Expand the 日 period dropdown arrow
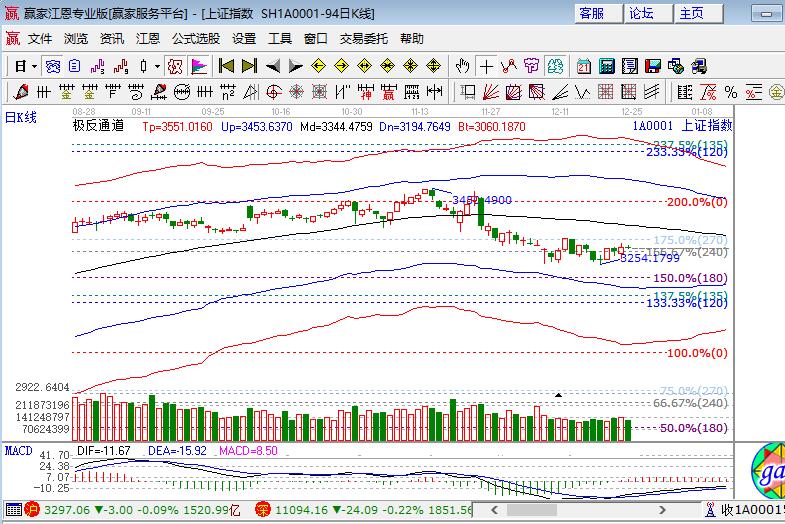Screen dimensions: 785x524 pyautogui.click(x=34, y=66)
